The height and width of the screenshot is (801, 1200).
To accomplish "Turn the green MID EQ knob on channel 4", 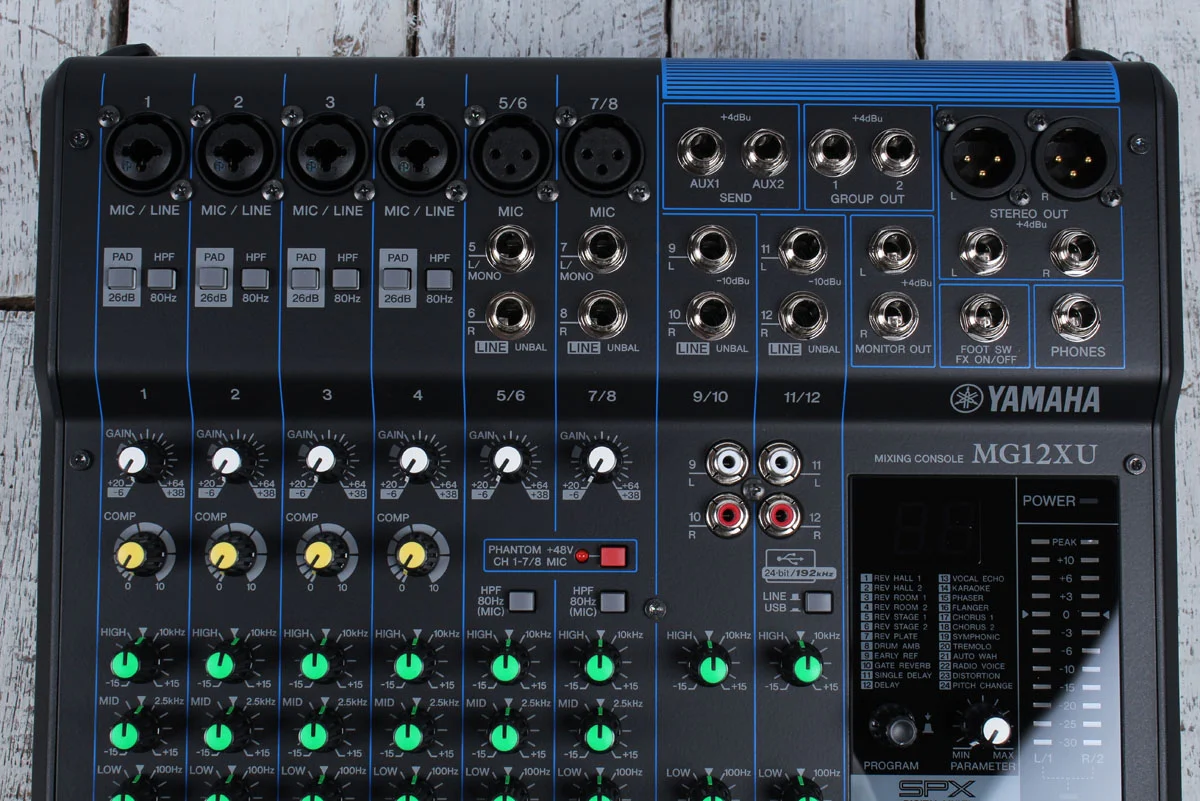I will coord(408,737).
